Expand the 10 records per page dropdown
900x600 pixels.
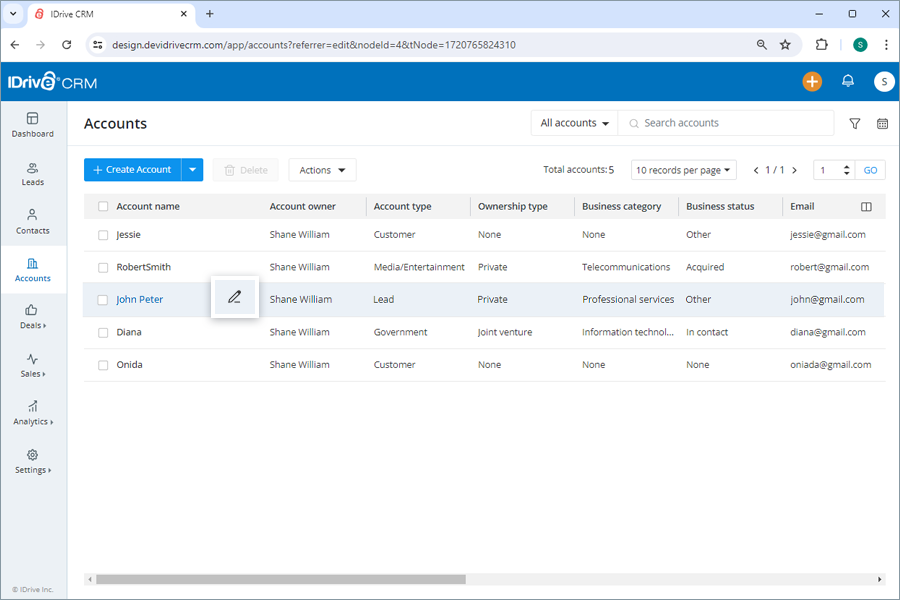(683, 169)
